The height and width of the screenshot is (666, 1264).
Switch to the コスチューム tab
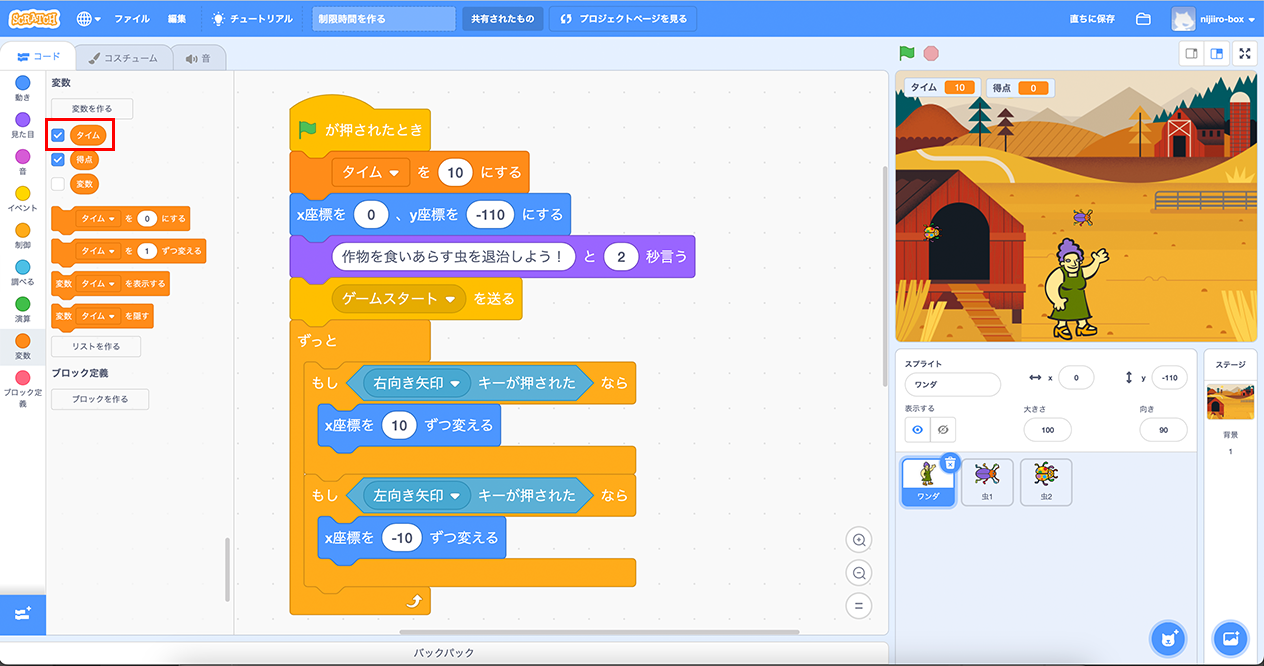point(122,58)
